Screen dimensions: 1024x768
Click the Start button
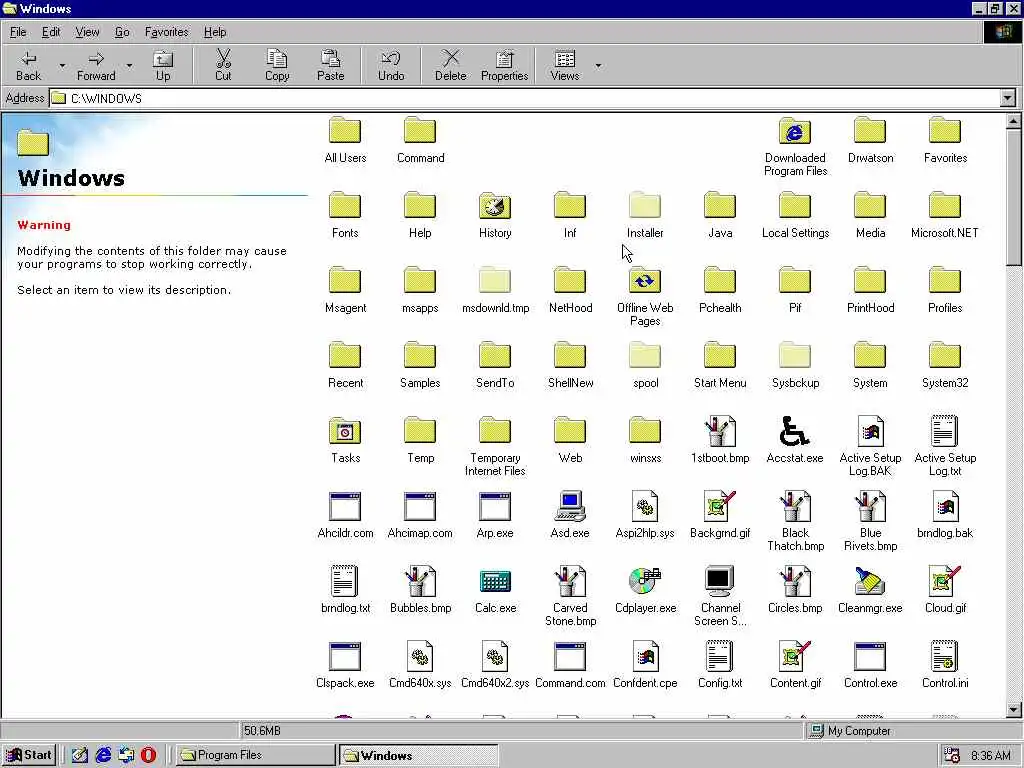pos(29,755)
